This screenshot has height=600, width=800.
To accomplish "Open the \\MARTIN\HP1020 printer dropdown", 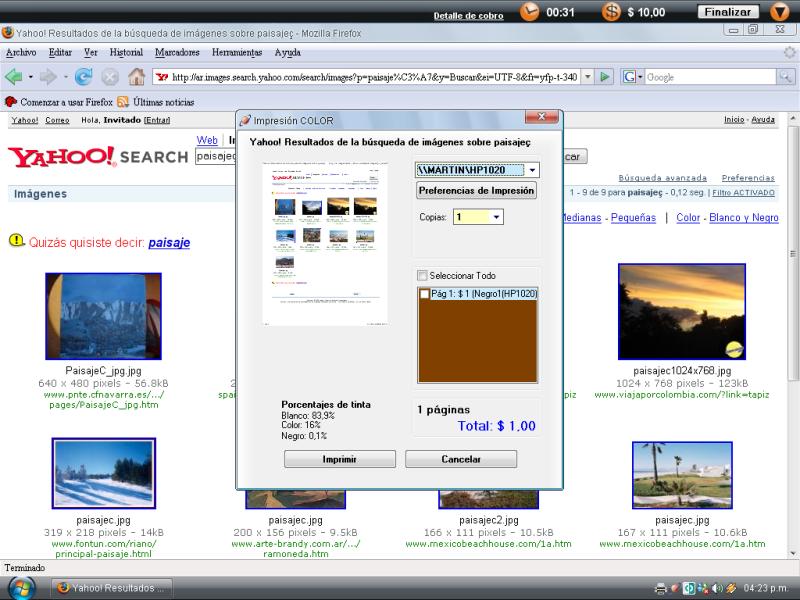I will (x=532, y=170).
